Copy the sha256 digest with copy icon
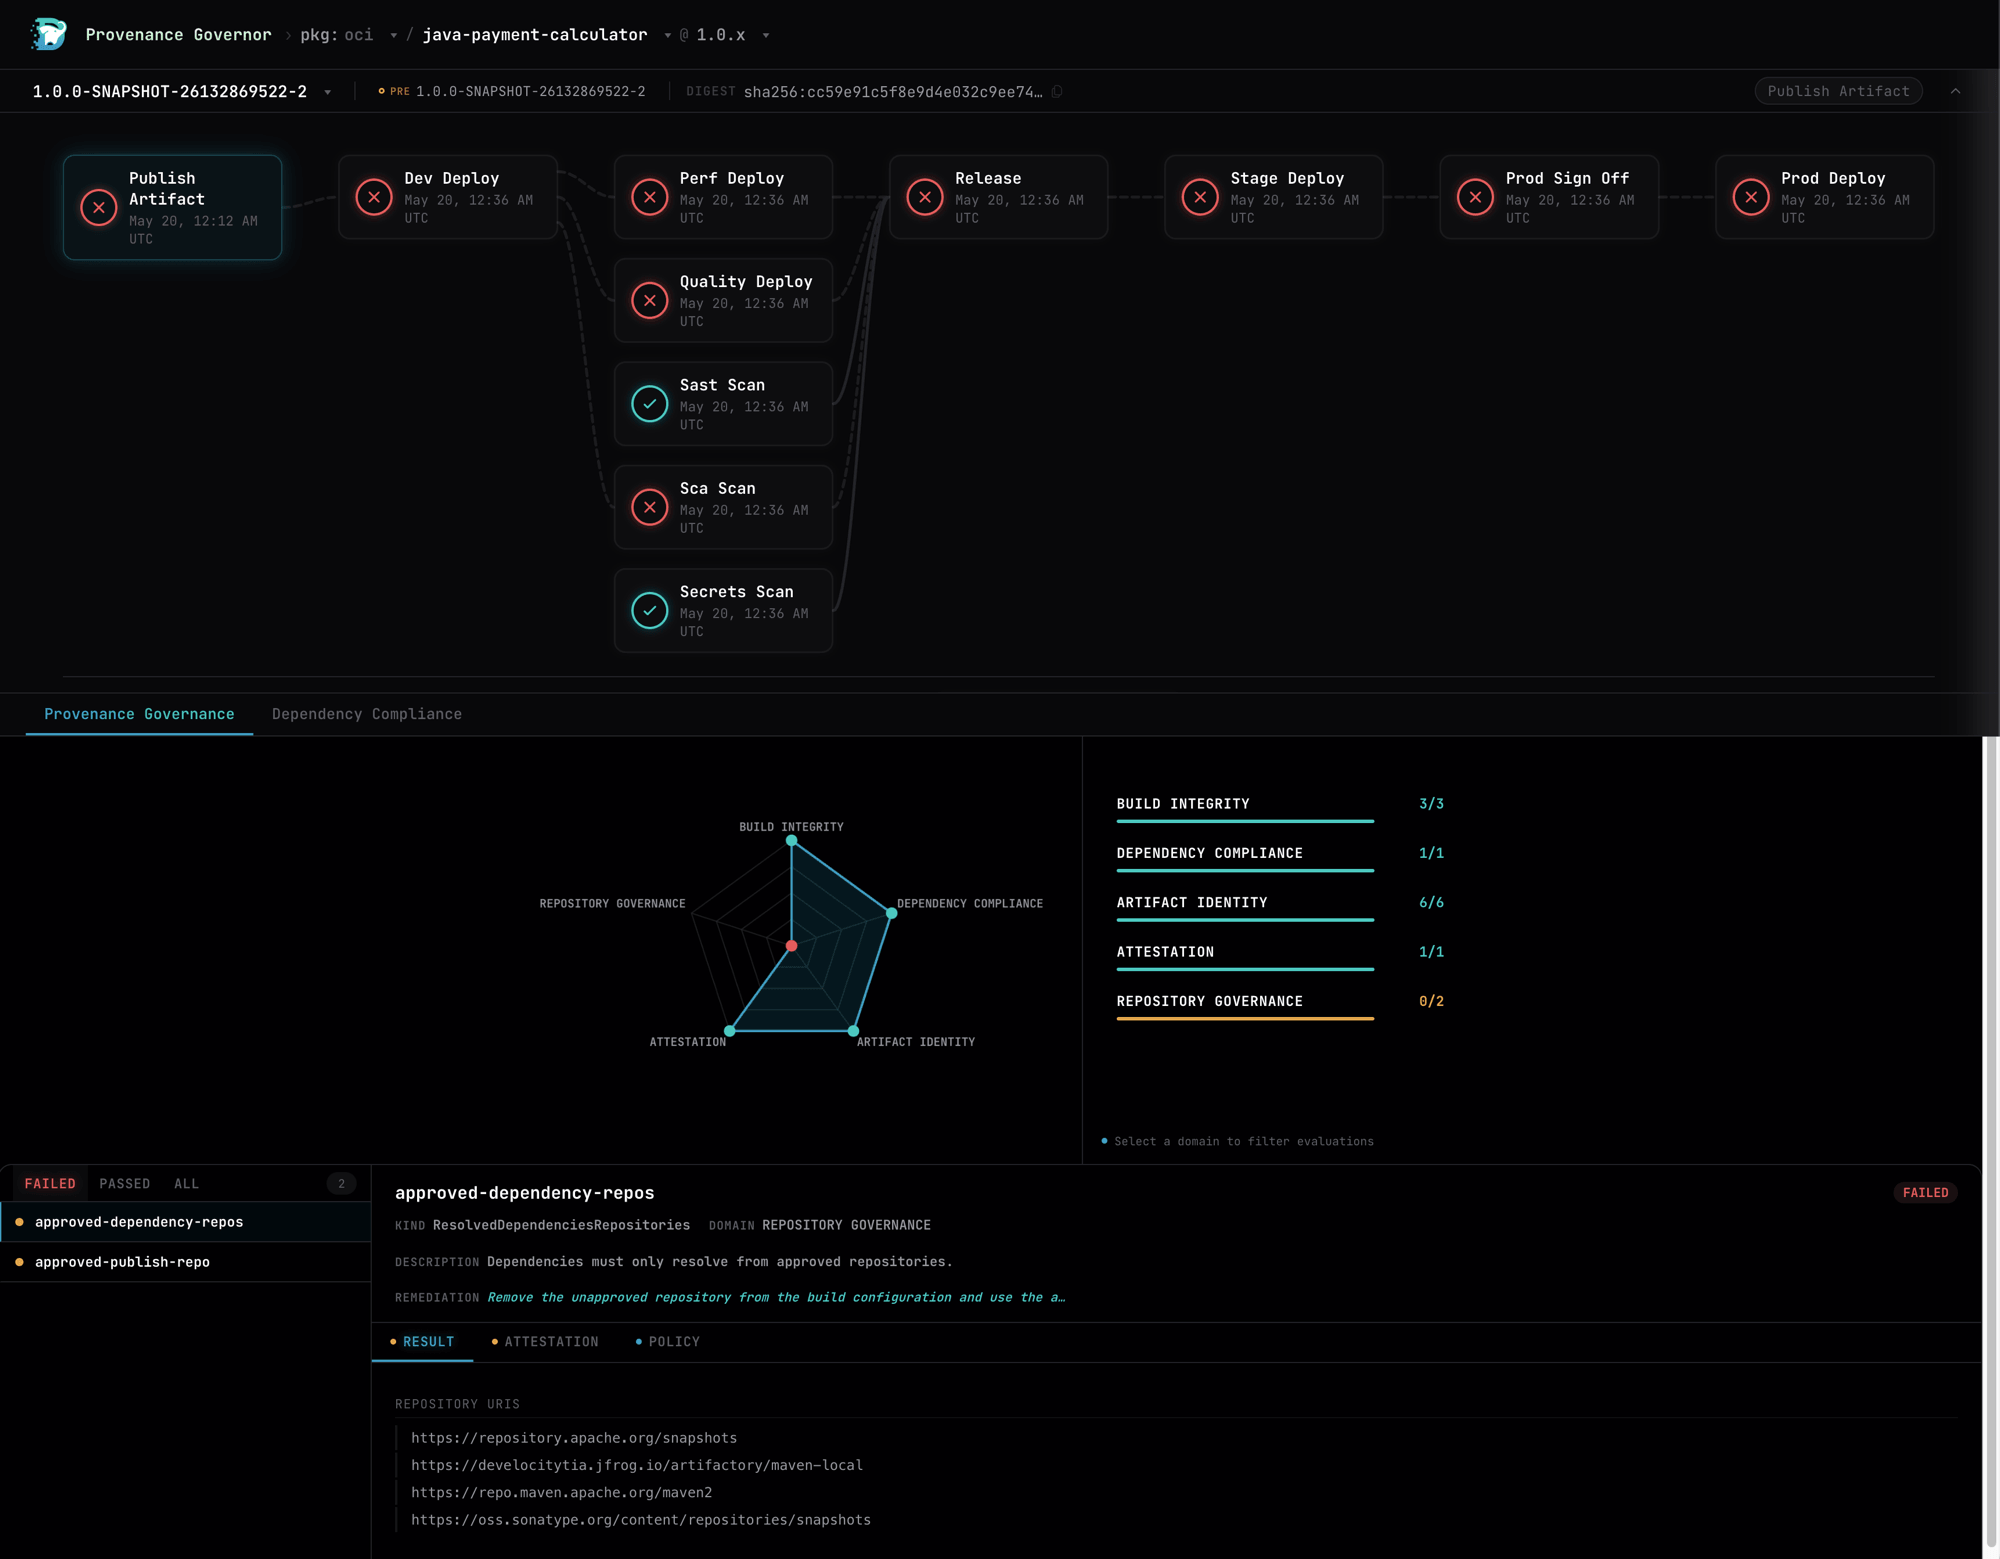 (1057, 91)
